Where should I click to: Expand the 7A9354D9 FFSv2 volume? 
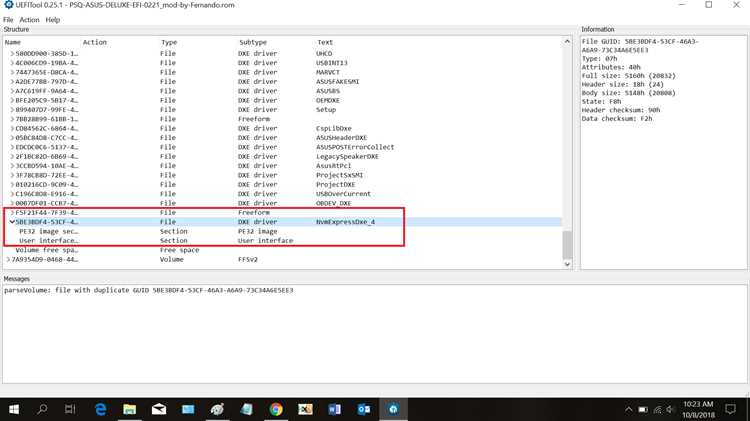pos(8,259)
